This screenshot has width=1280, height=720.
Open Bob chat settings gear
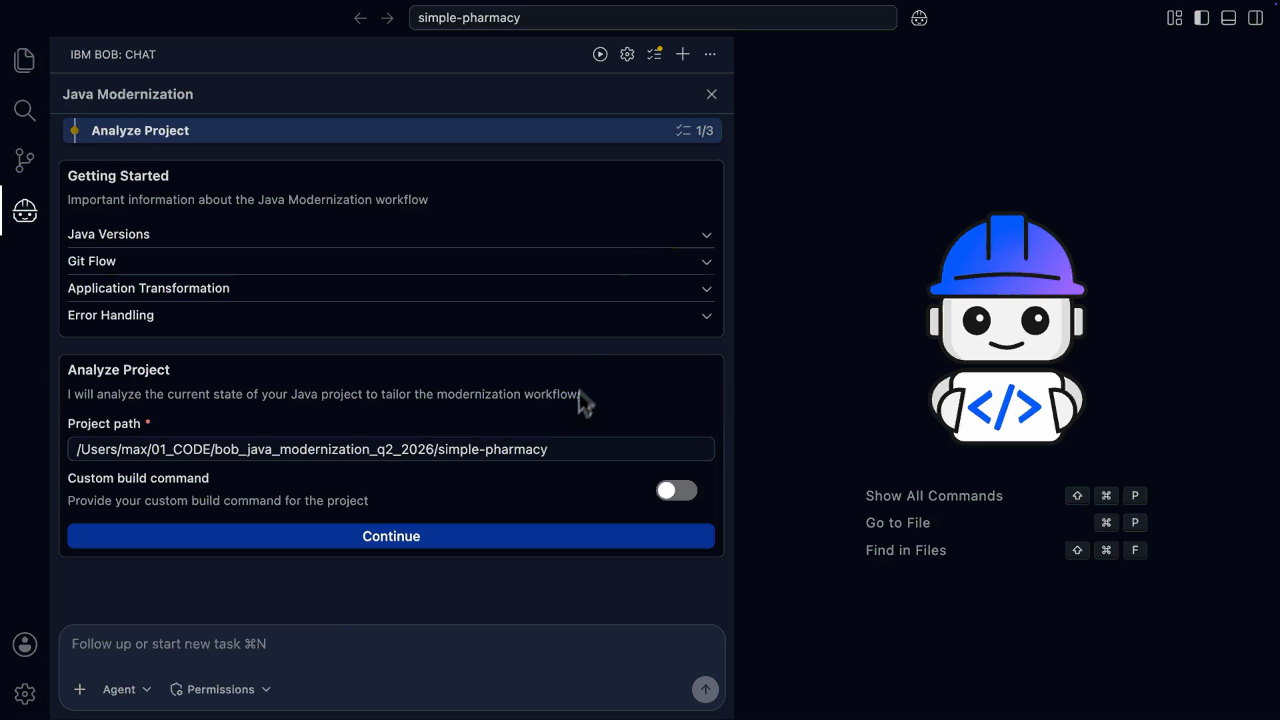pos(627,55)
